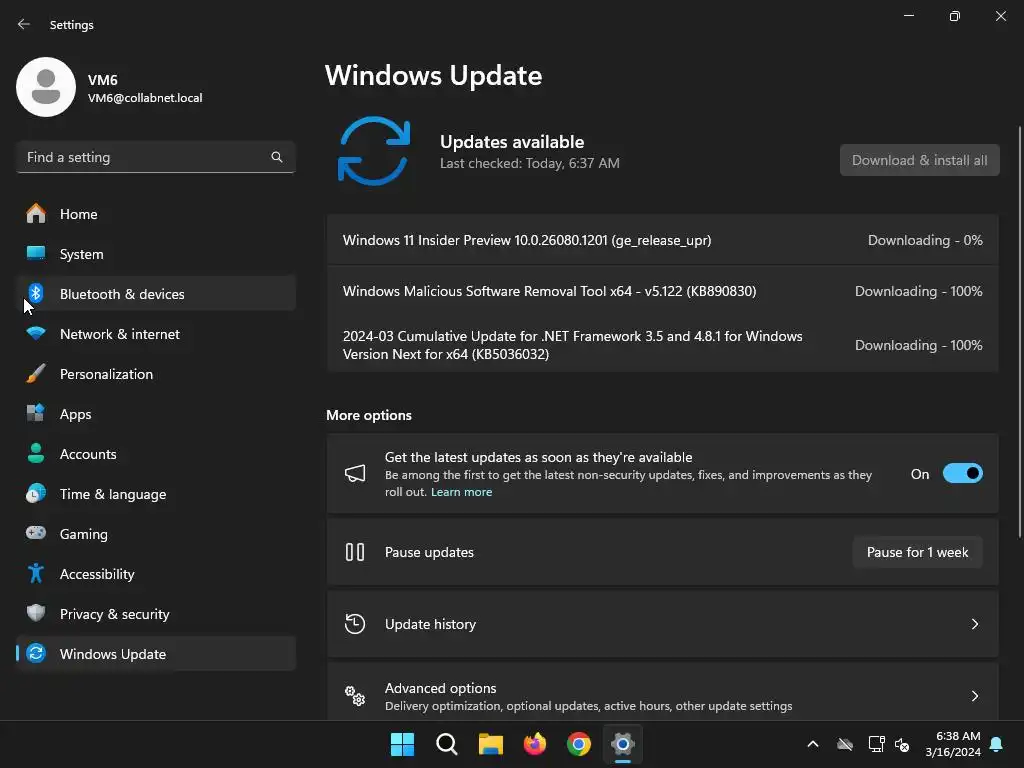Open Network & internet settings
The image size is (1024, 768).
click(156, 334)
